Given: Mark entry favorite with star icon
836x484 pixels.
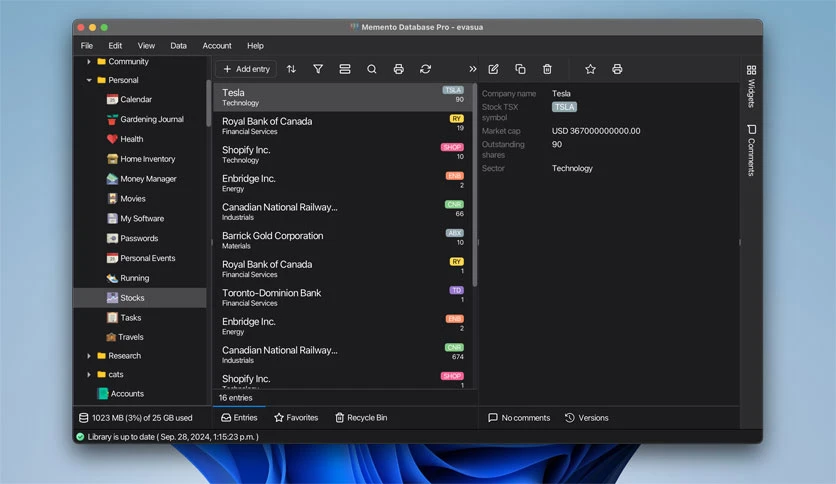Looking at the screenshot, I should click(x=590, y=69).
